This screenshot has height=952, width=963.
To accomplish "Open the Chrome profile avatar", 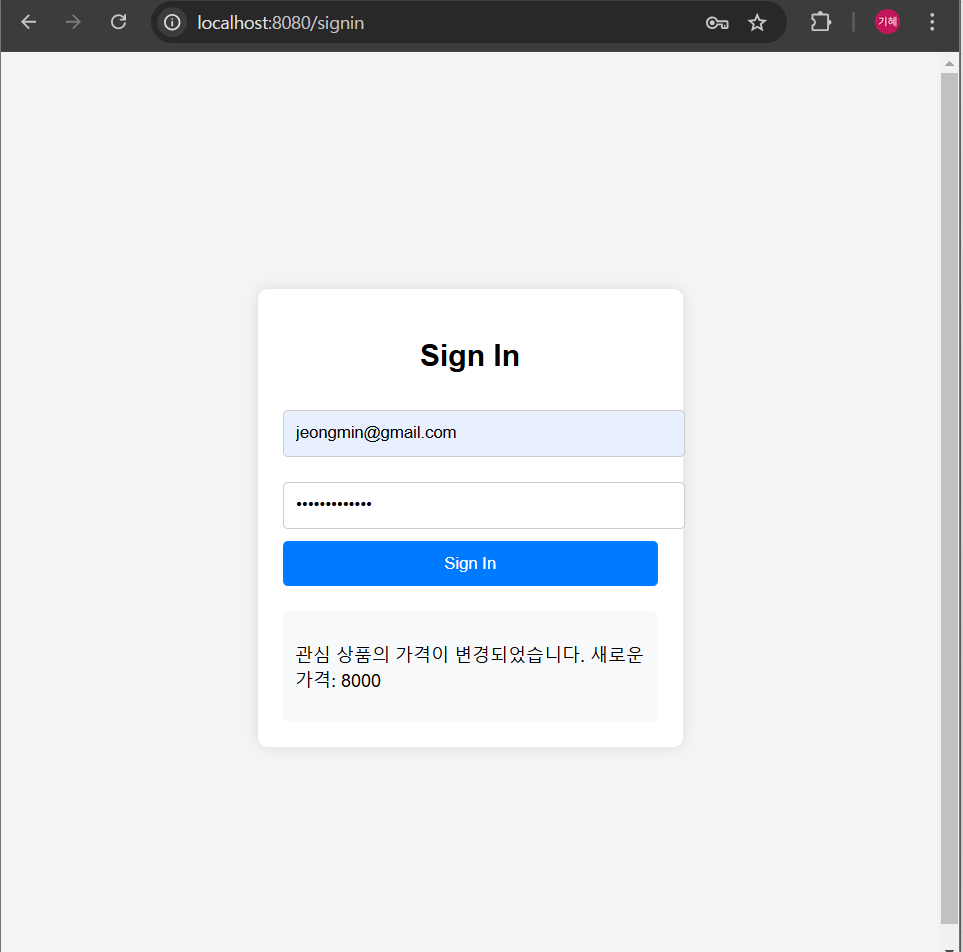I will 887,22.
